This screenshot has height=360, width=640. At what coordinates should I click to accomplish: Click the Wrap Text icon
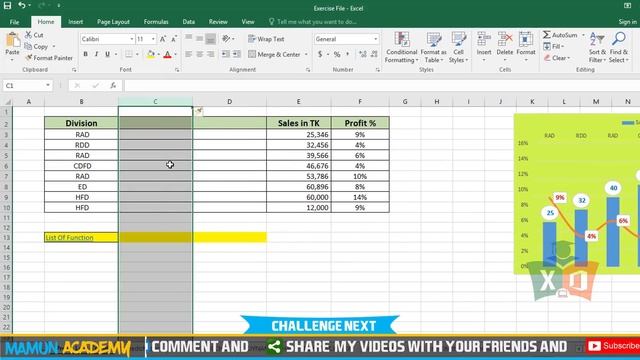pos(252,39)
